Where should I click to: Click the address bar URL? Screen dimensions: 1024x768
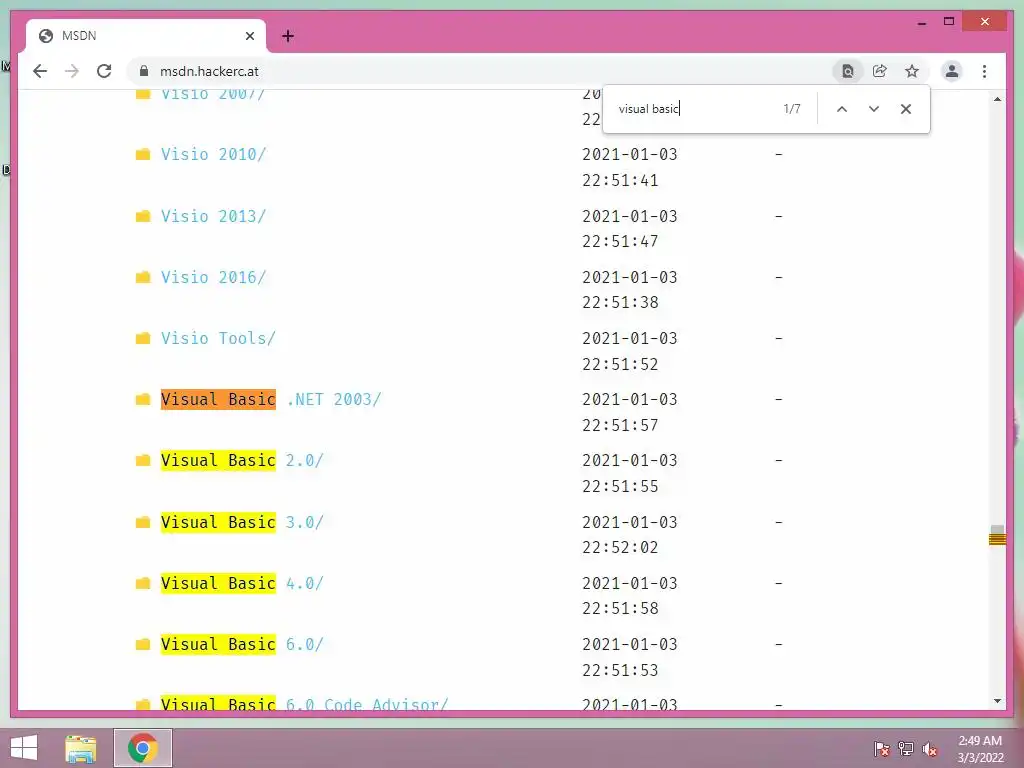[x=209, y=71]
